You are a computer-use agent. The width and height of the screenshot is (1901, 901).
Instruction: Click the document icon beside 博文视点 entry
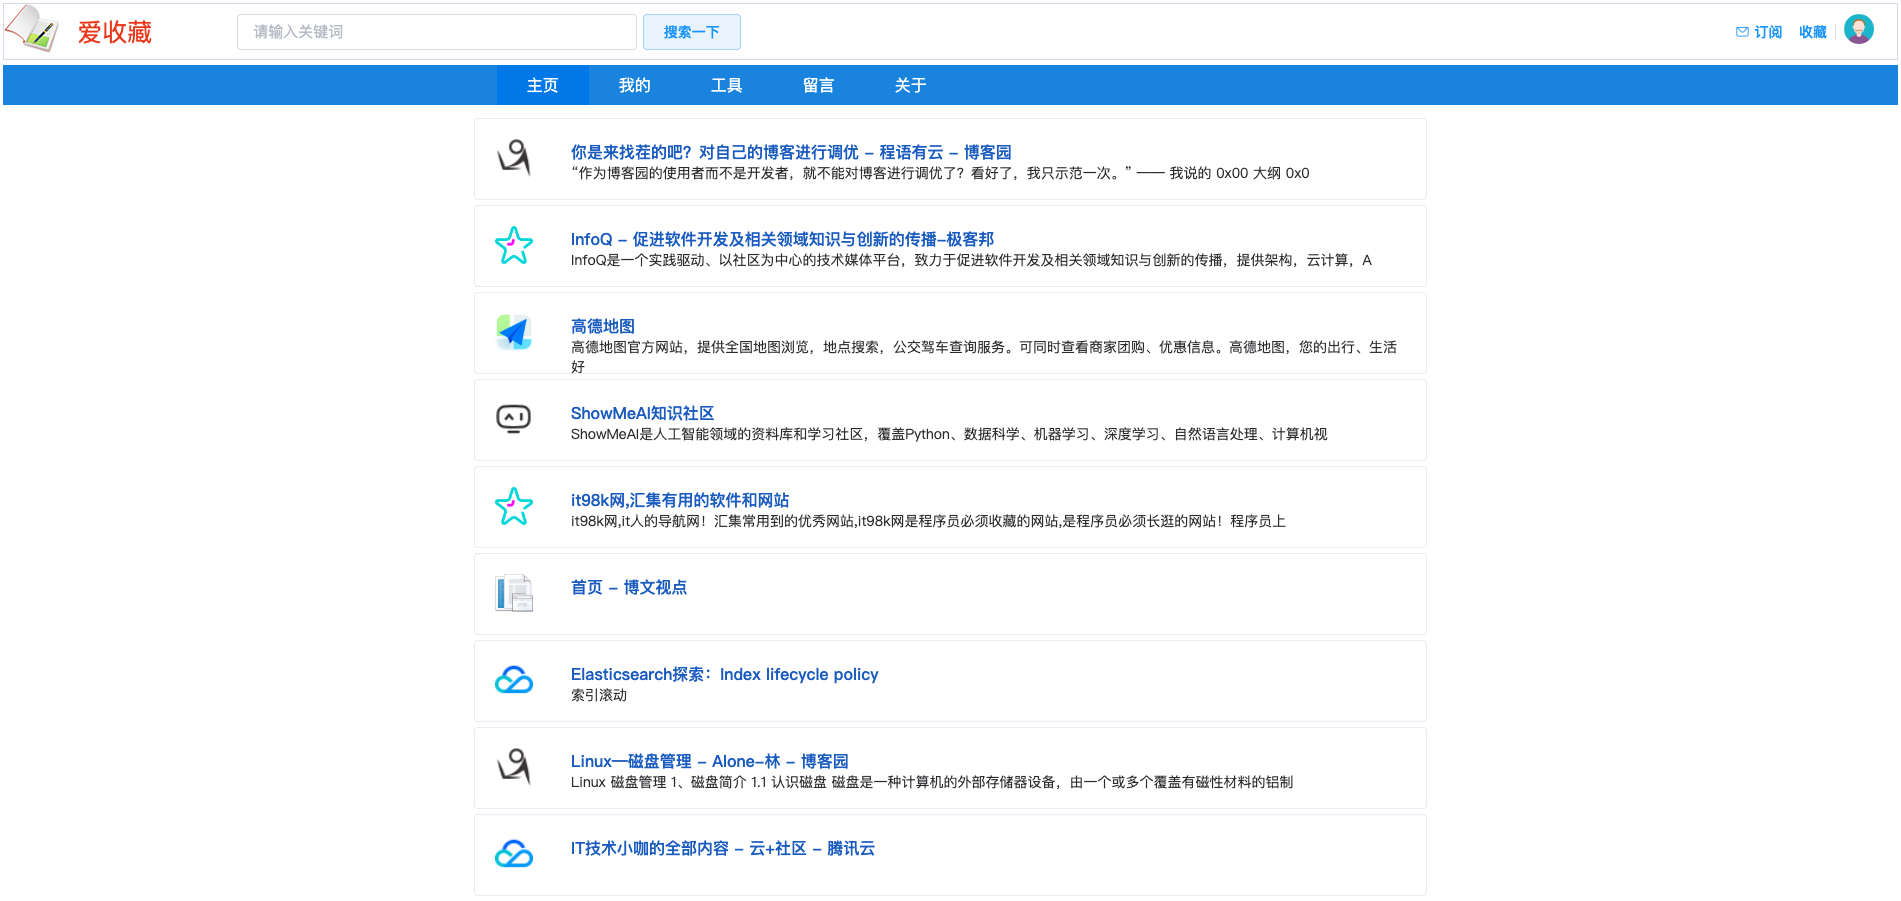tap(514, 593)
